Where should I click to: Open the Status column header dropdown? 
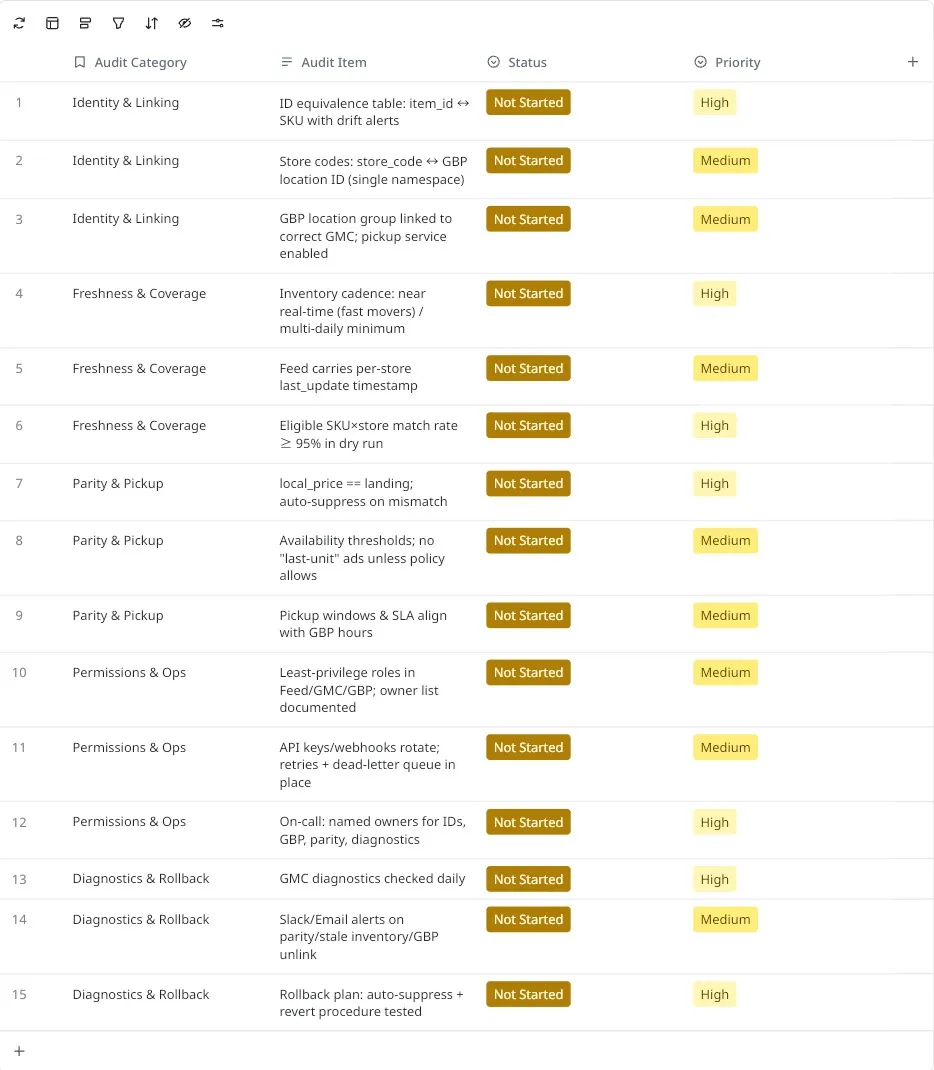point(492,62)
